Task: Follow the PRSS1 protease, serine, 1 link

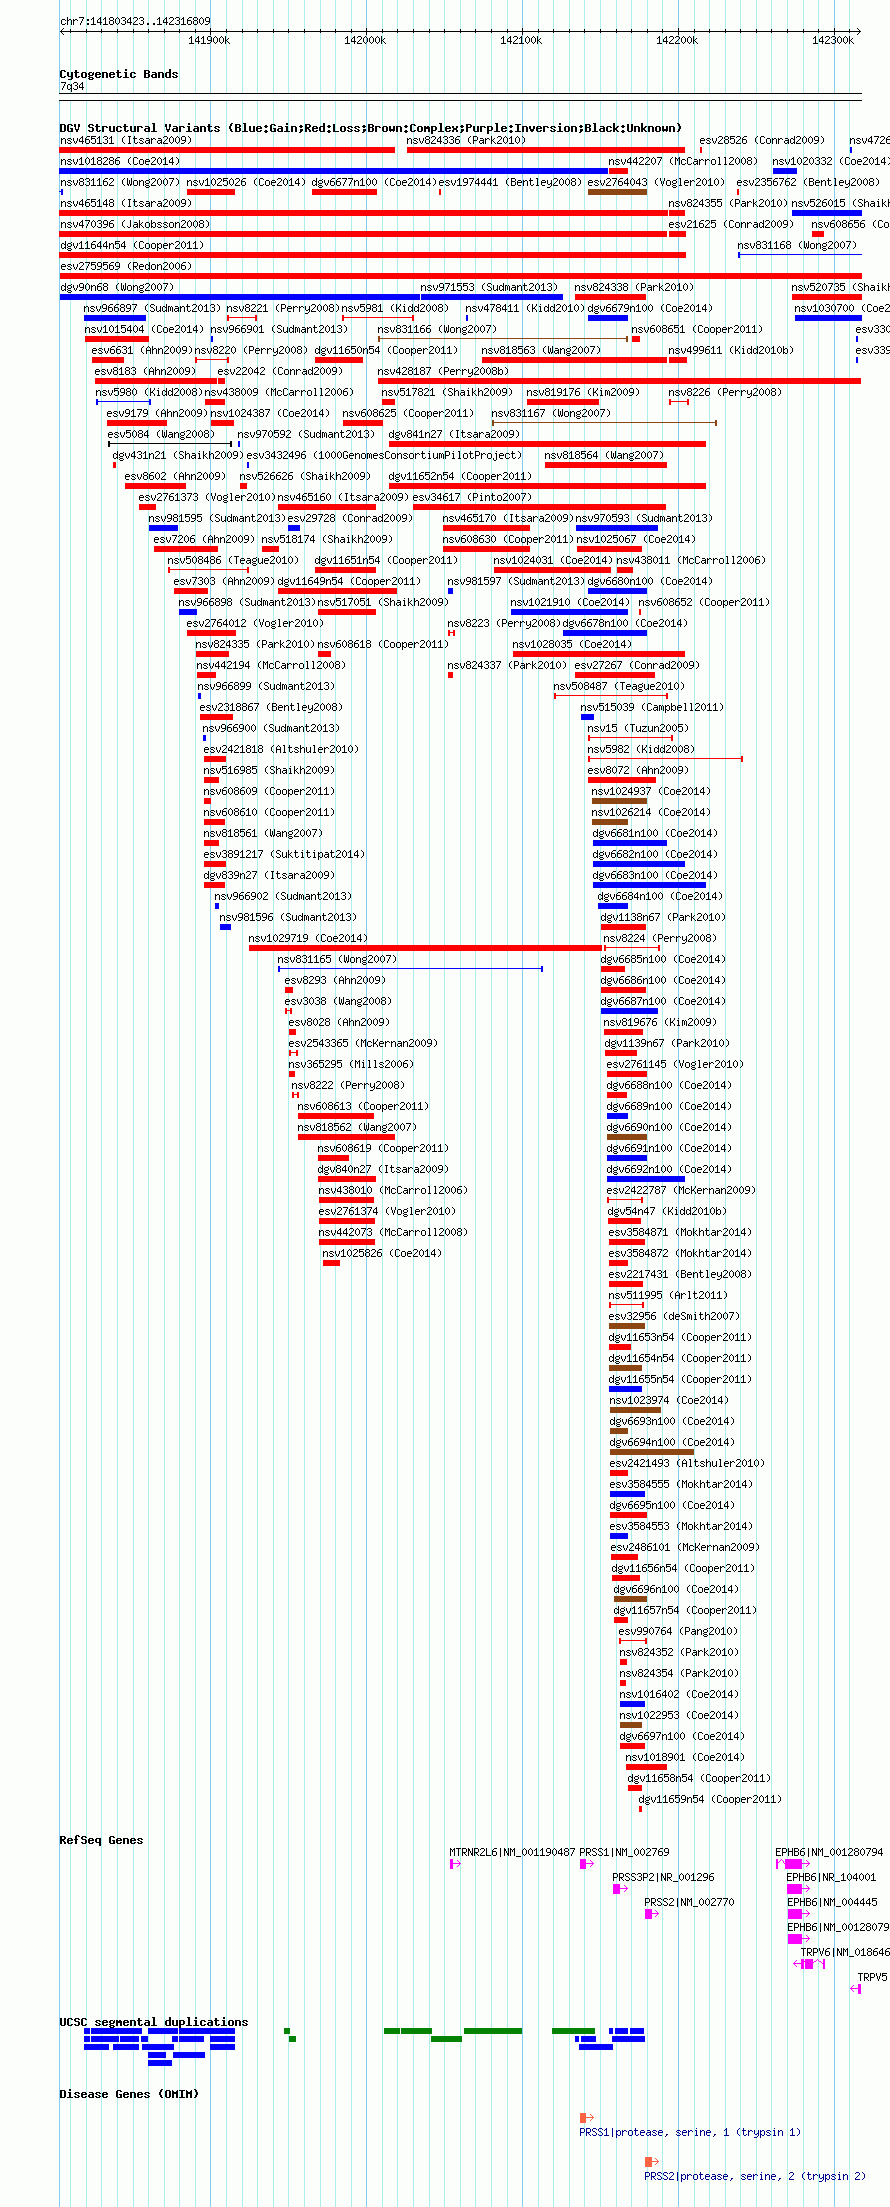Action: tap(690, 2132)
